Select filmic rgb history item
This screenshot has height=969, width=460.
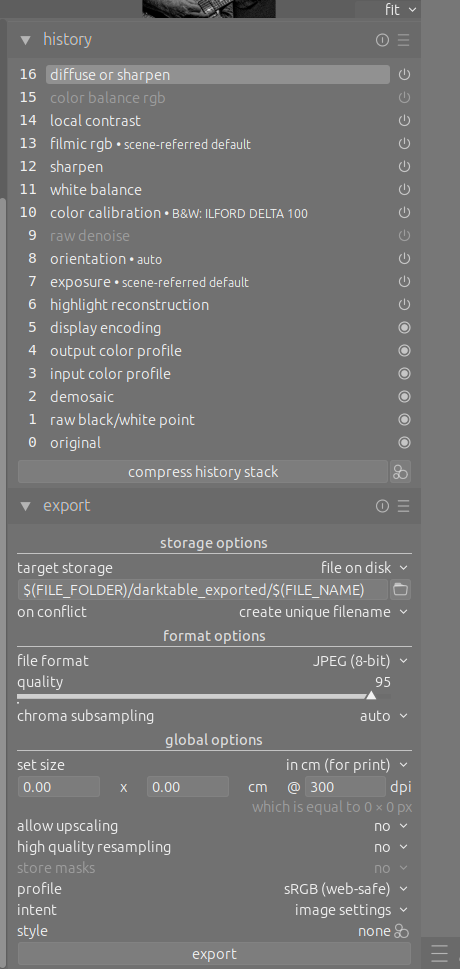pos(81,144)
